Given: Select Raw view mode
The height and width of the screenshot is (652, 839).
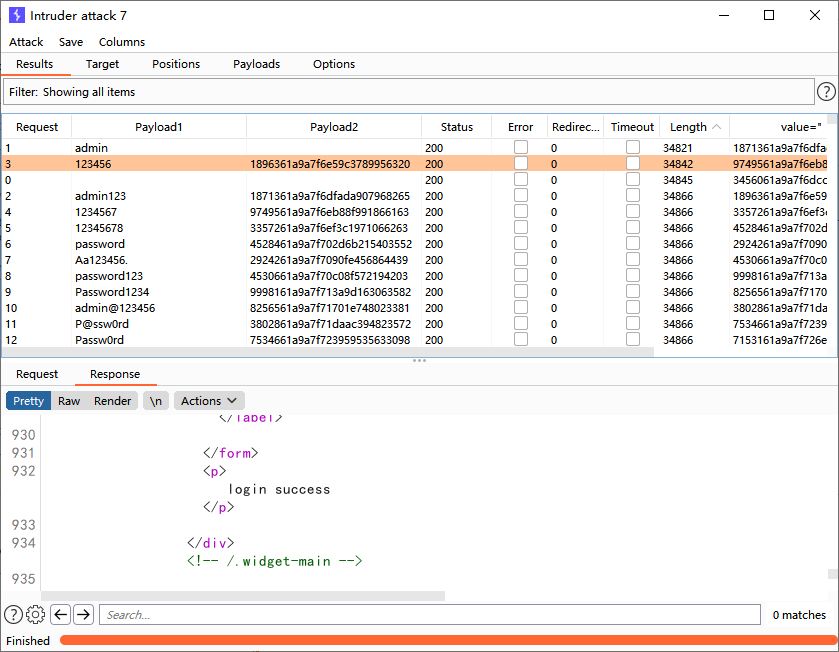Looking at the screenshot, I should pyautogui.click(x=69, y=401).
